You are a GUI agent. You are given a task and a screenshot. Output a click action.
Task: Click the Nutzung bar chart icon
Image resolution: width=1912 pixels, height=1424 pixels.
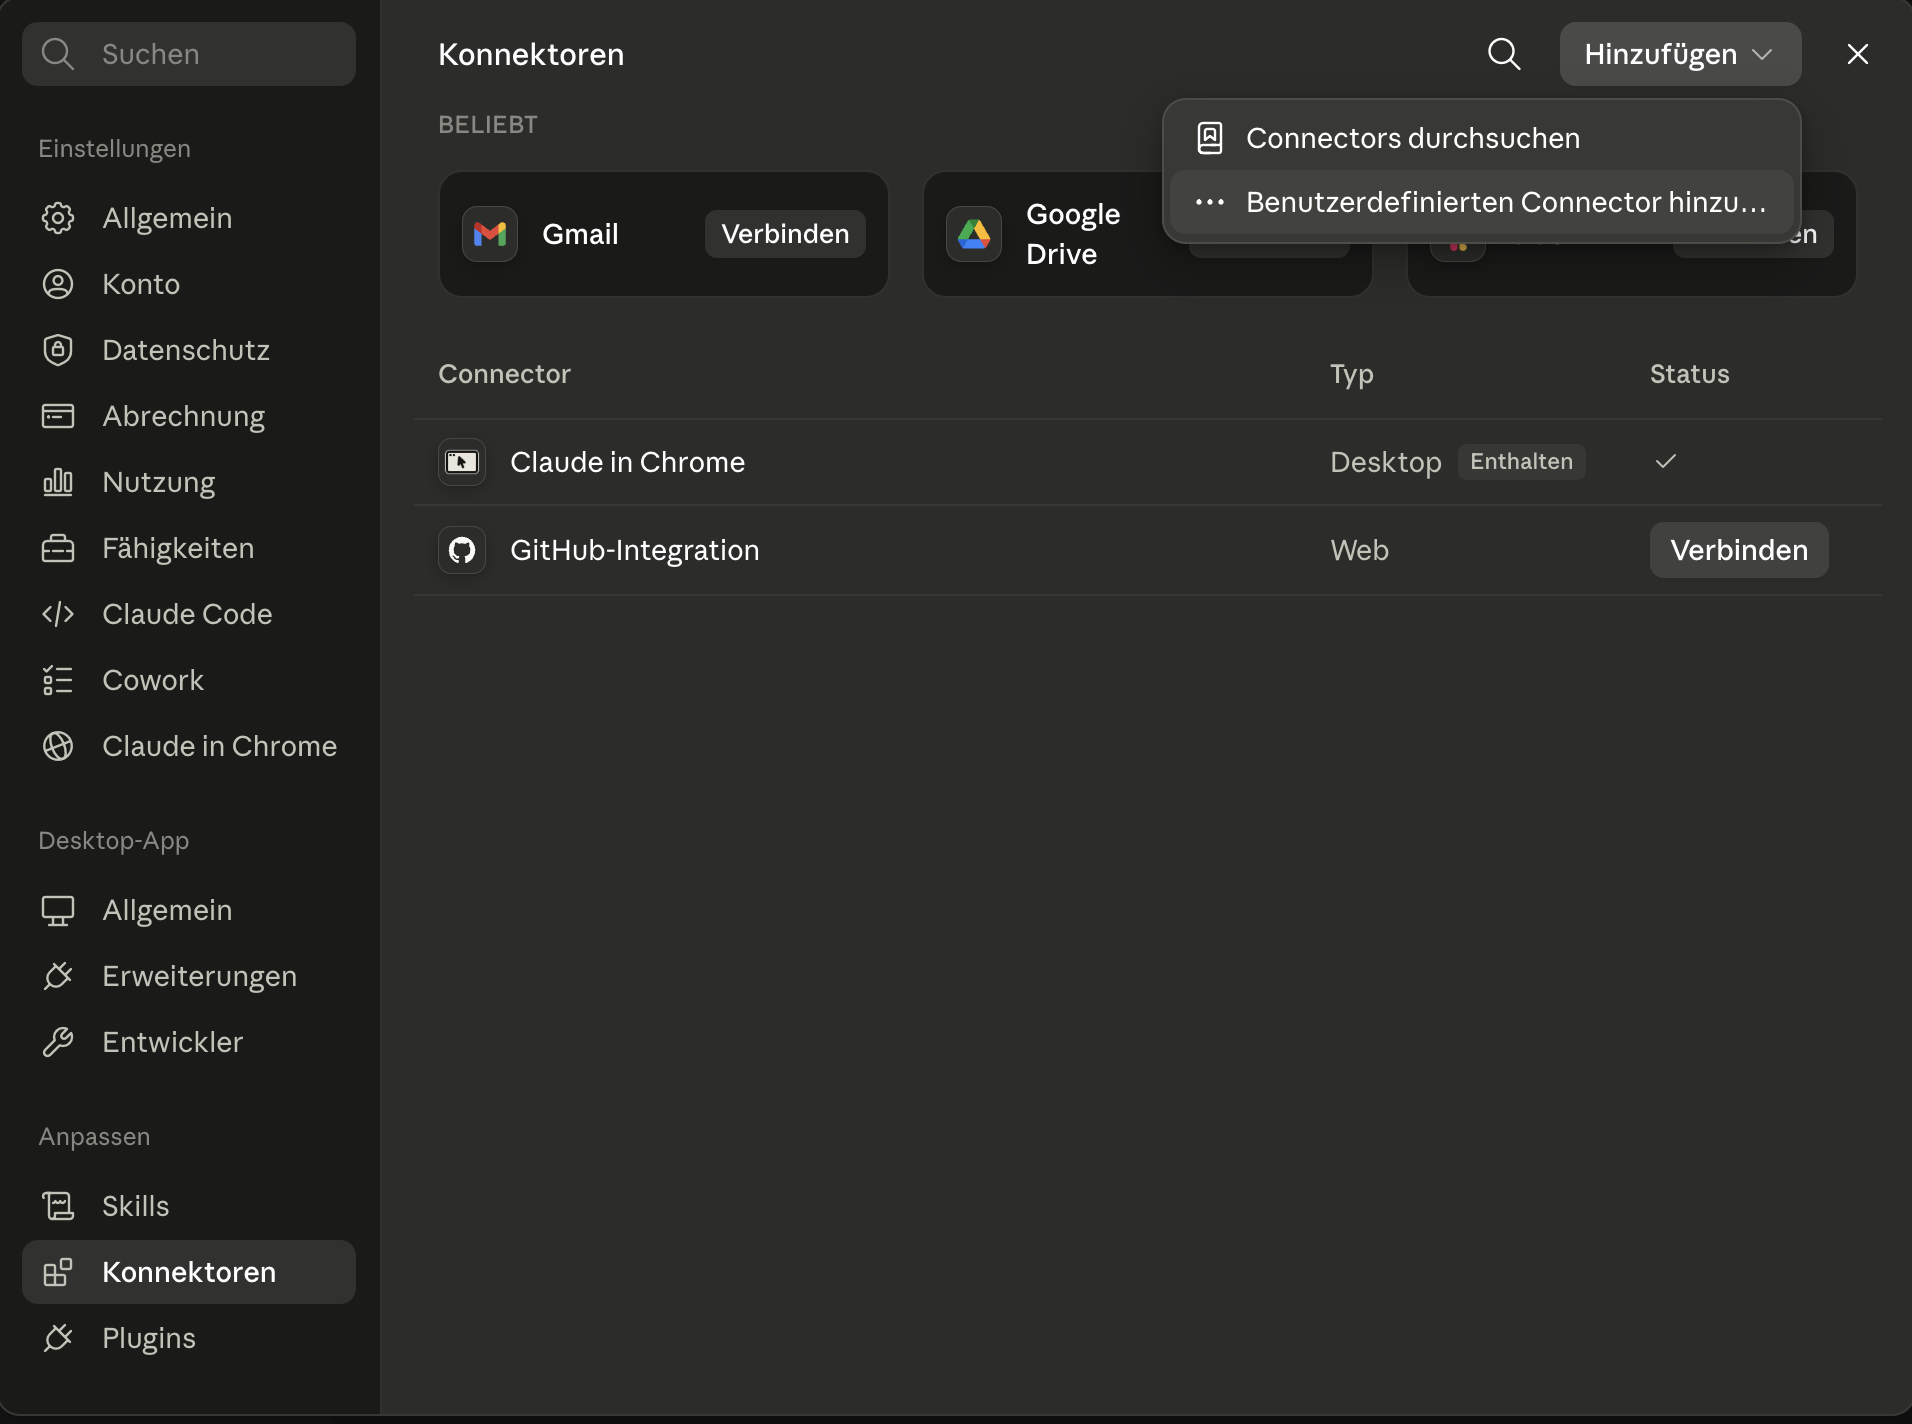click(58, 482)
